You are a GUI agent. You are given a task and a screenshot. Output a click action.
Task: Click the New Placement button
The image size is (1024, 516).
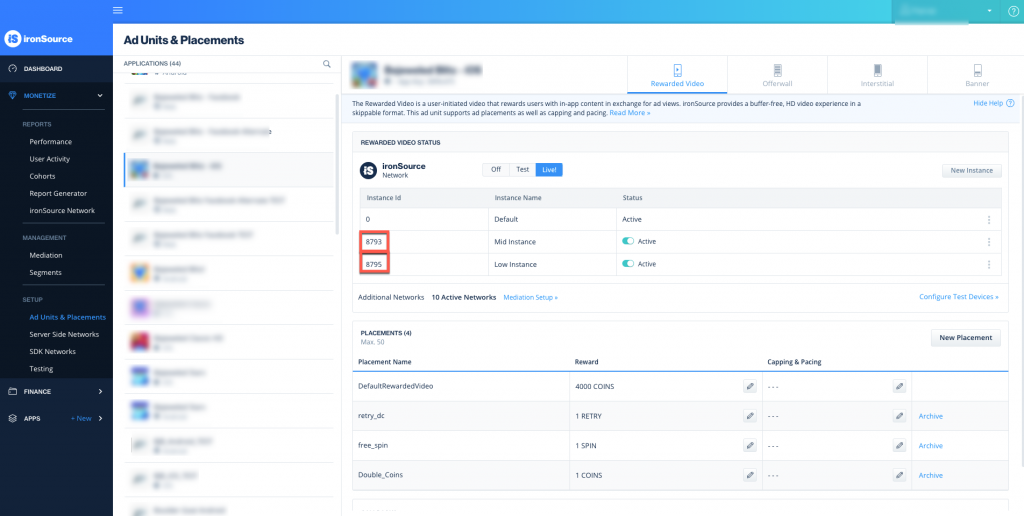coord(965,338)
